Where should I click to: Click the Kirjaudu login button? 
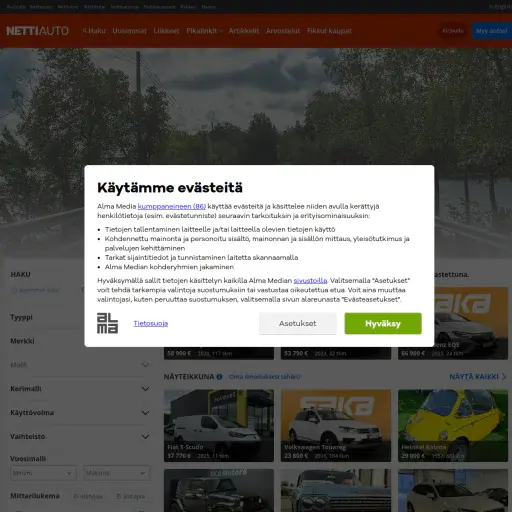453,31
